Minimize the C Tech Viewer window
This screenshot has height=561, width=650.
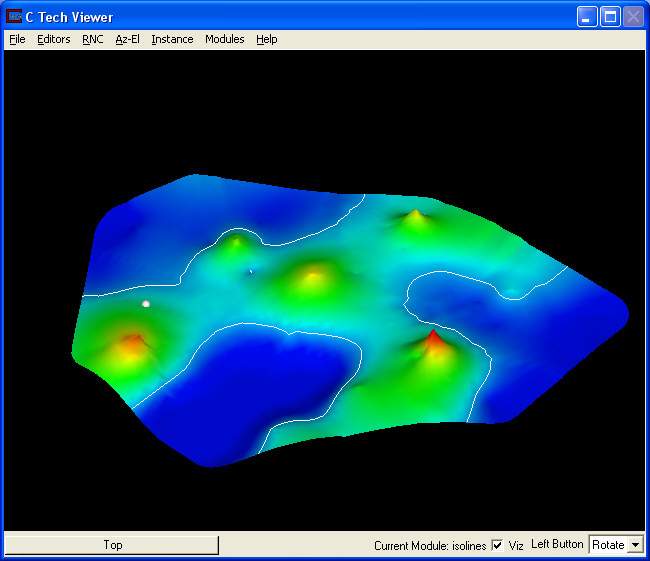click(587, 17)
